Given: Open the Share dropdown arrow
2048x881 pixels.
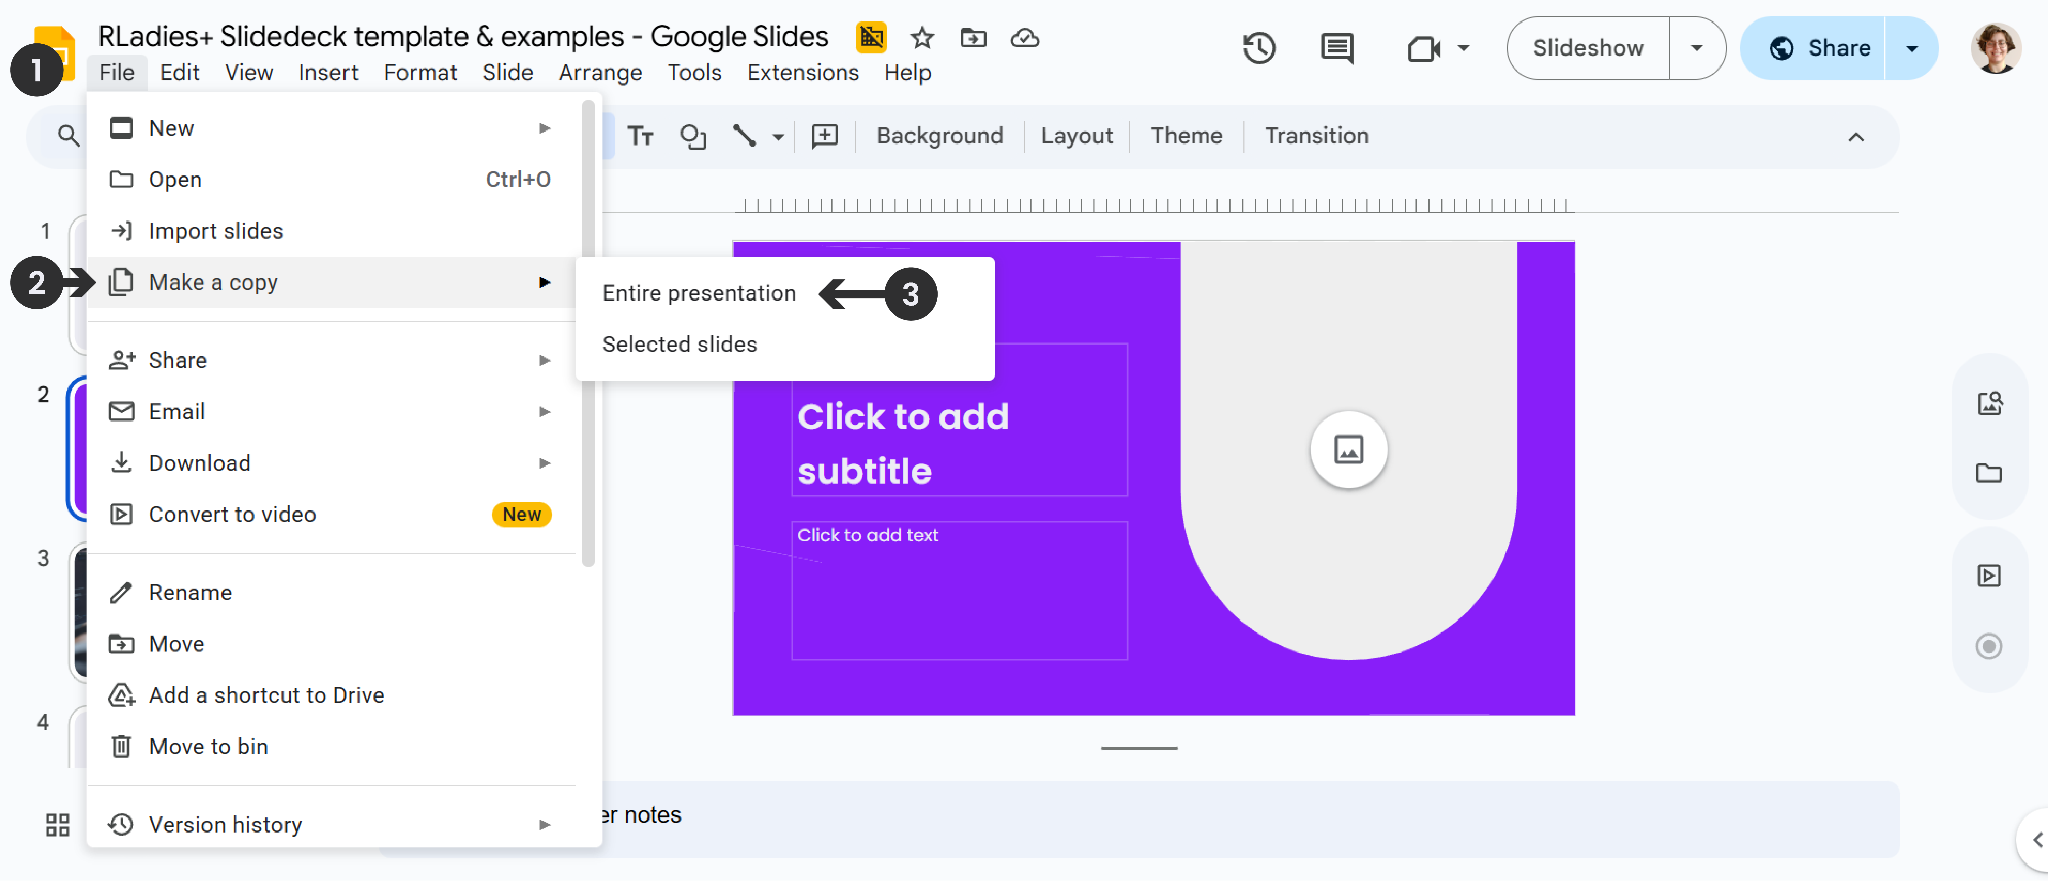Looking at the screenshot, I should 1912,48.
